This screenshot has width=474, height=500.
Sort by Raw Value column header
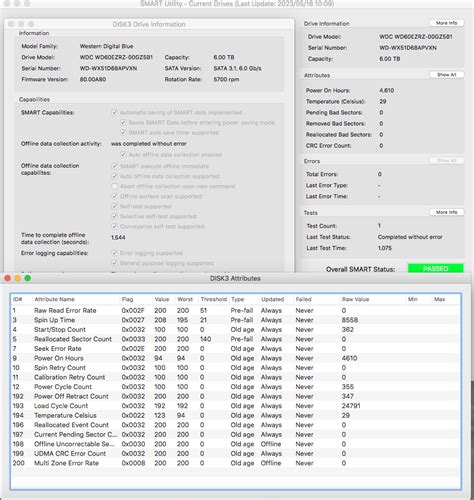tap(373, 299)
